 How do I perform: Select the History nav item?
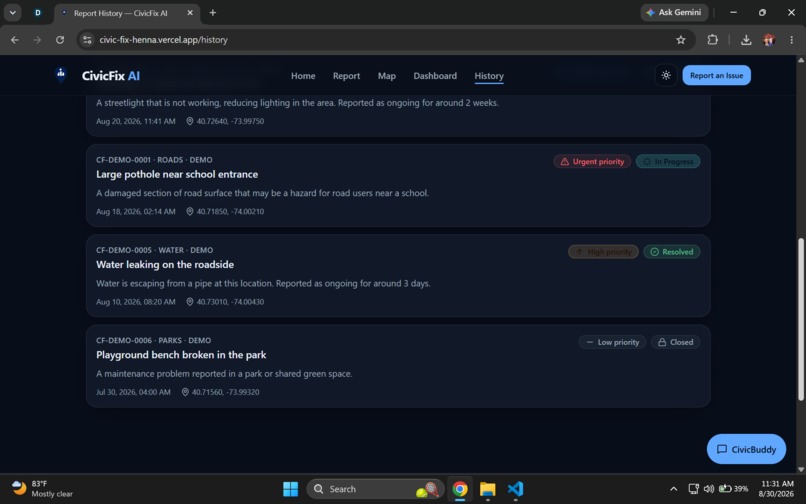pyautogui.click(x=488, y=76)
